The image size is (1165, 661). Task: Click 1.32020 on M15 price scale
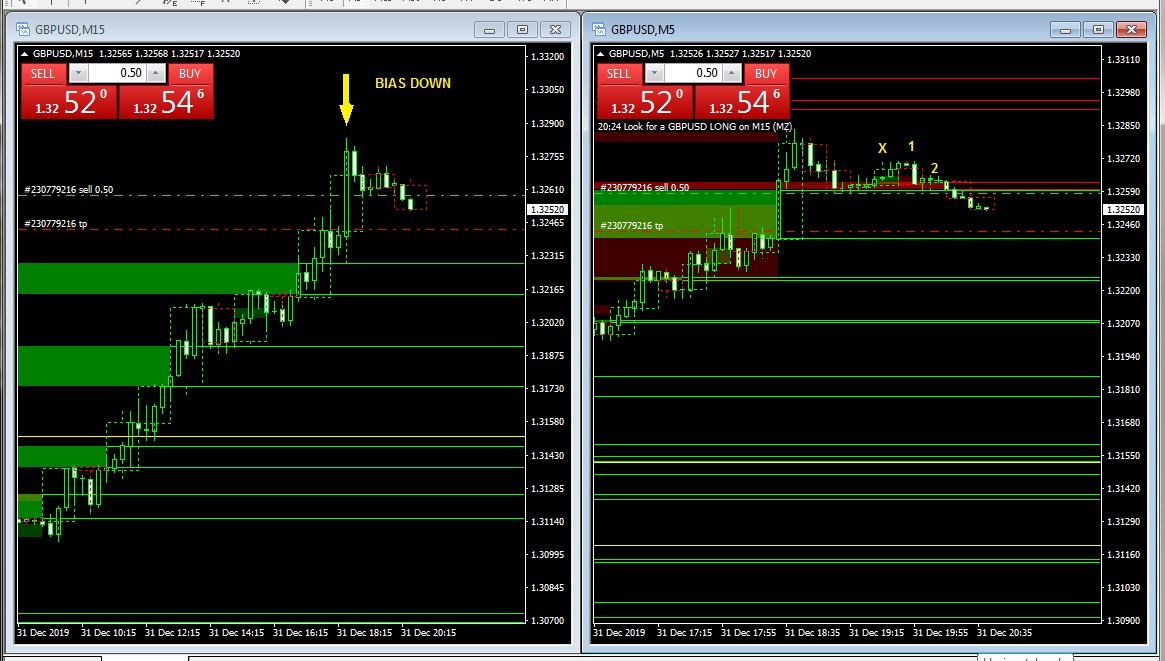click(547, 323)
